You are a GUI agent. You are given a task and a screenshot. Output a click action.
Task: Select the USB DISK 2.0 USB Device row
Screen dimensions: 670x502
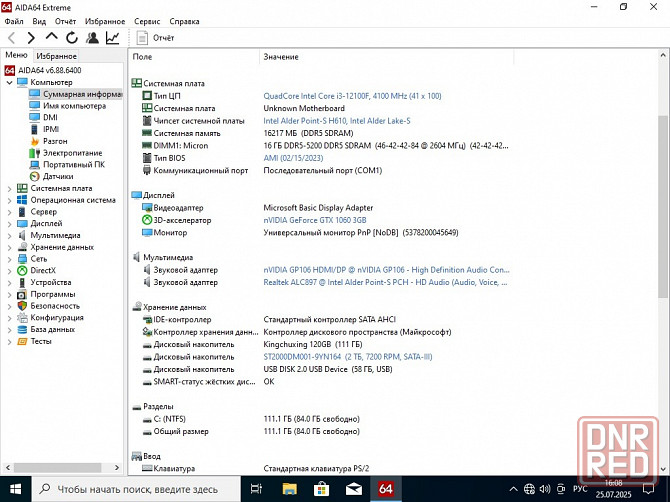pos(328,369)
